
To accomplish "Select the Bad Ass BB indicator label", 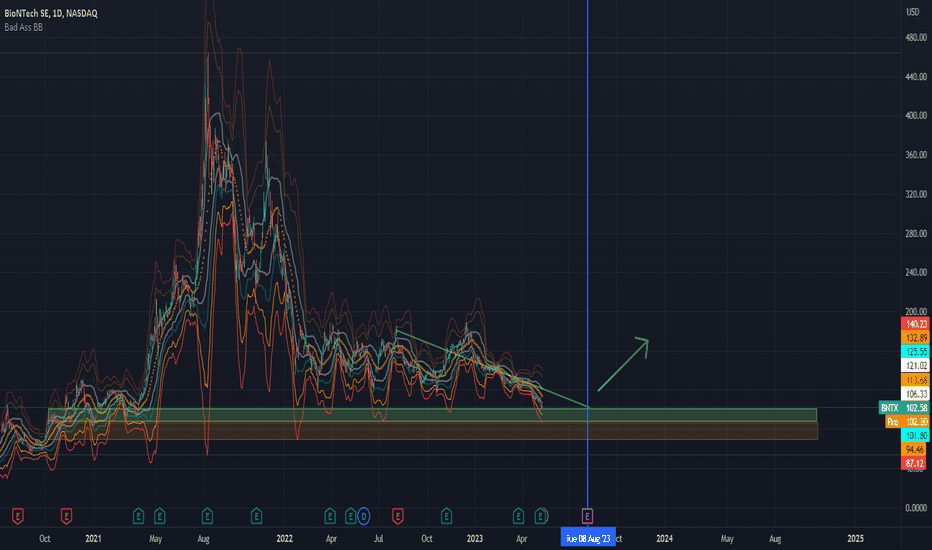I will click(x=24, y=27).
